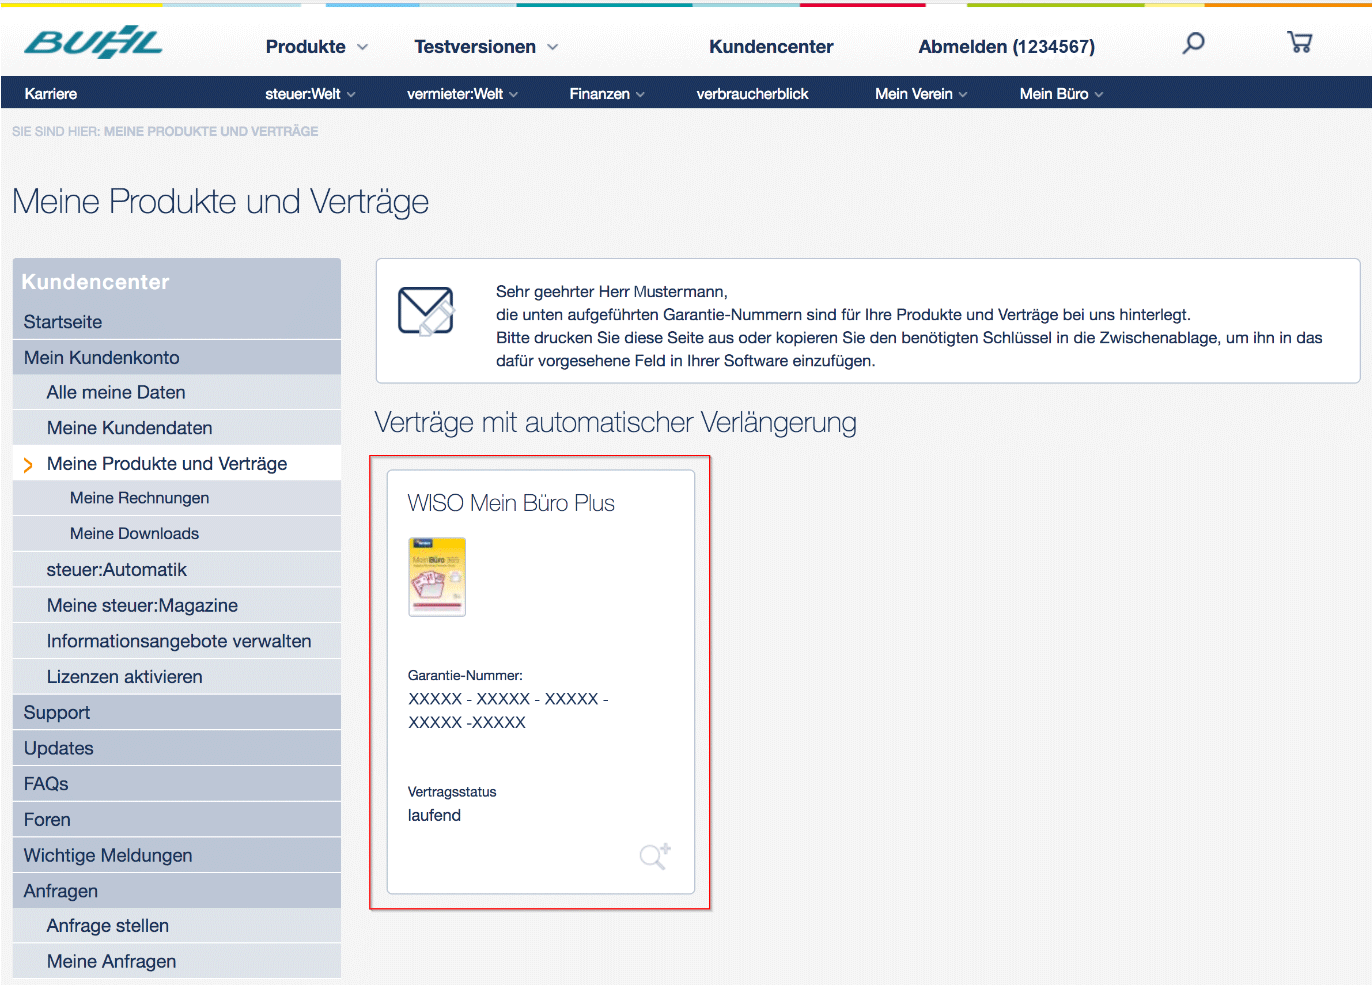The width and height of the screenshot is (1372, 985).
Task: Select Mein Kundenkonto in sidebar
Action: 177,358
